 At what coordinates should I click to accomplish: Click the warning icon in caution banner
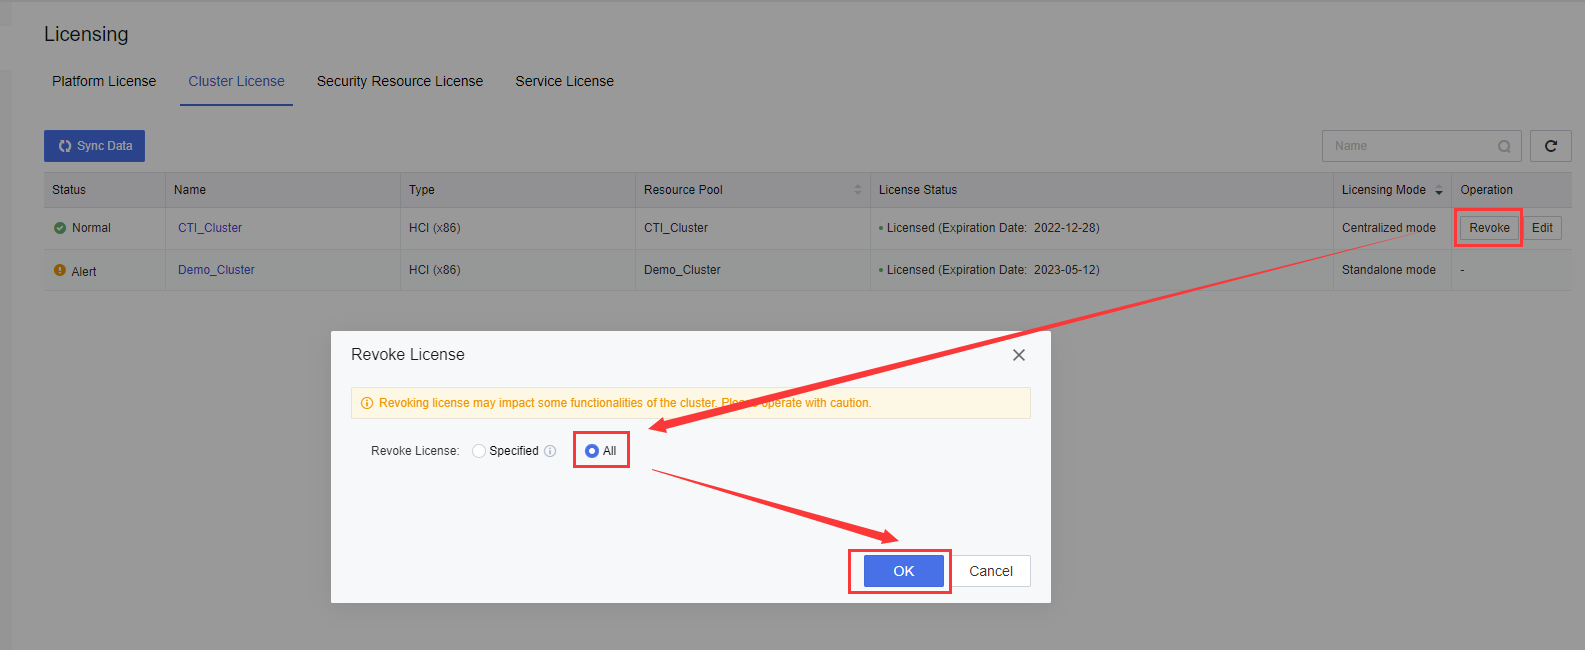point(367,403)
